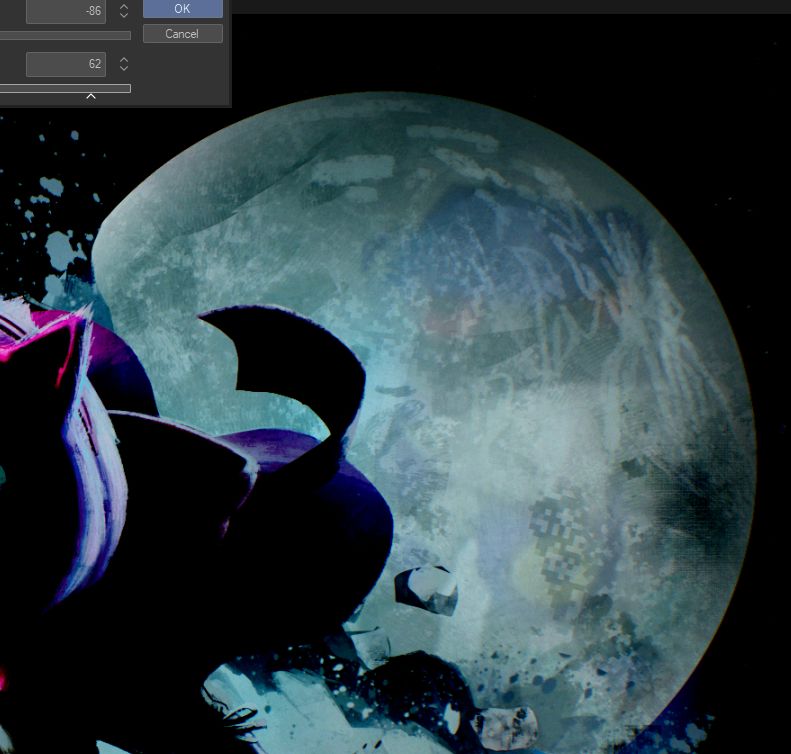Click the slider handle below the 62 field

91,96
